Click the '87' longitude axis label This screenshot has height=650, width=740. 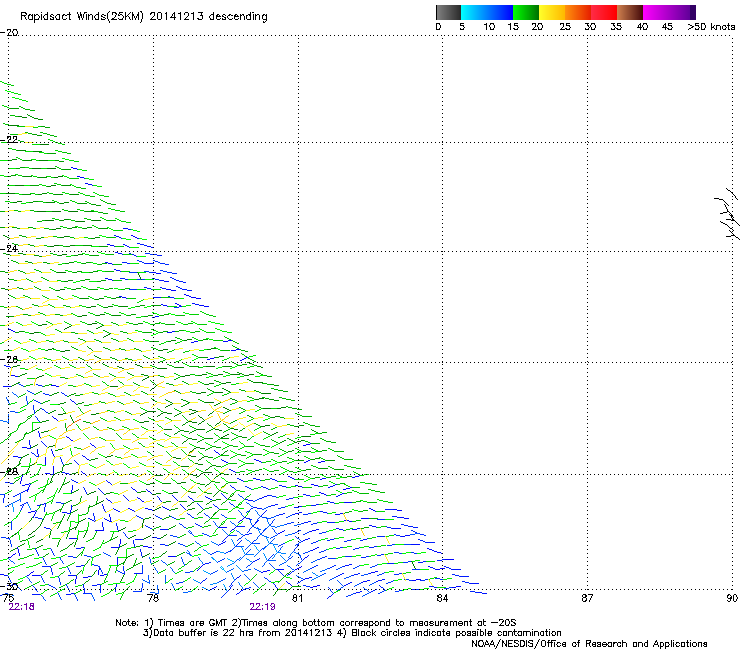pos(587,598)
